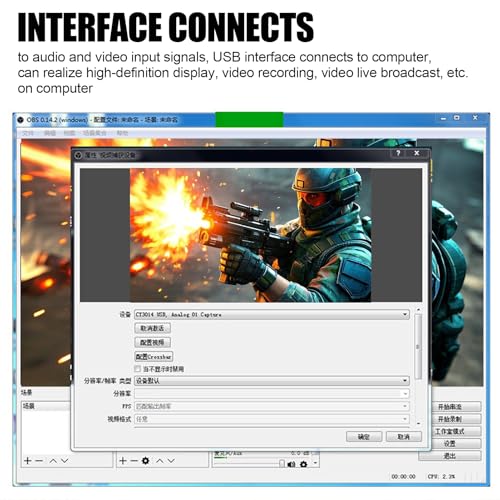Open the 分辨率/帧率 类型 dropdown
Viewport: 500px width, 500px height.
pyautogui.click(x=272, y=380)
